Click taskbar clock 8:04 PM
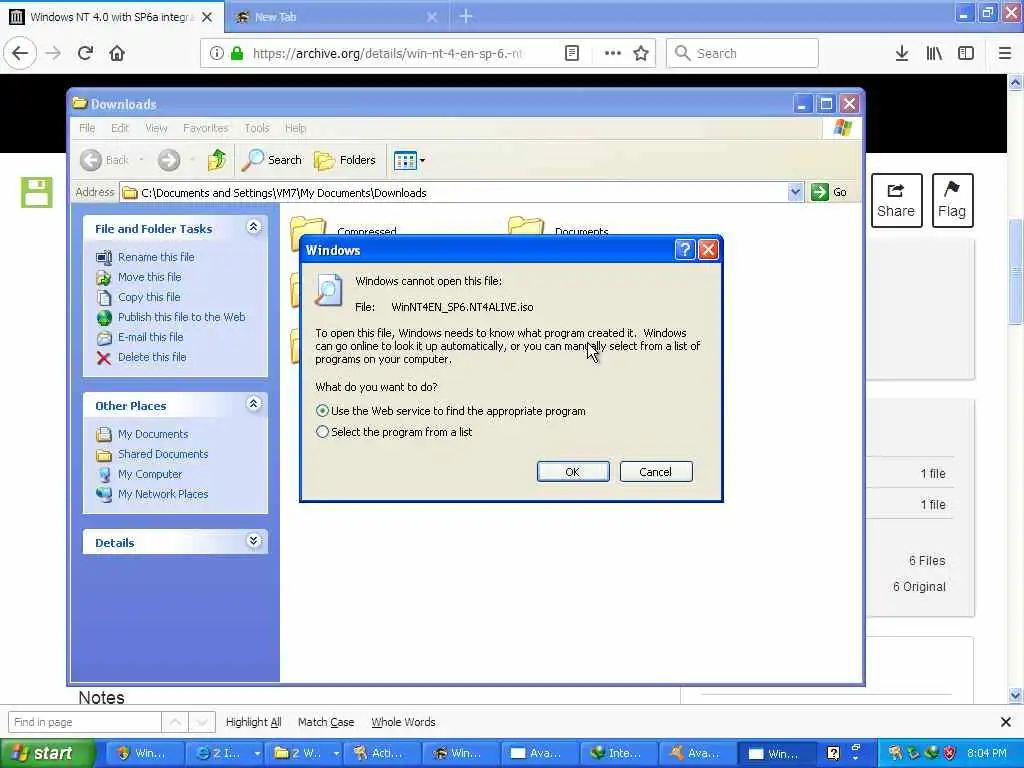Viewport: 1024px width, 768px height. [987, 753]
